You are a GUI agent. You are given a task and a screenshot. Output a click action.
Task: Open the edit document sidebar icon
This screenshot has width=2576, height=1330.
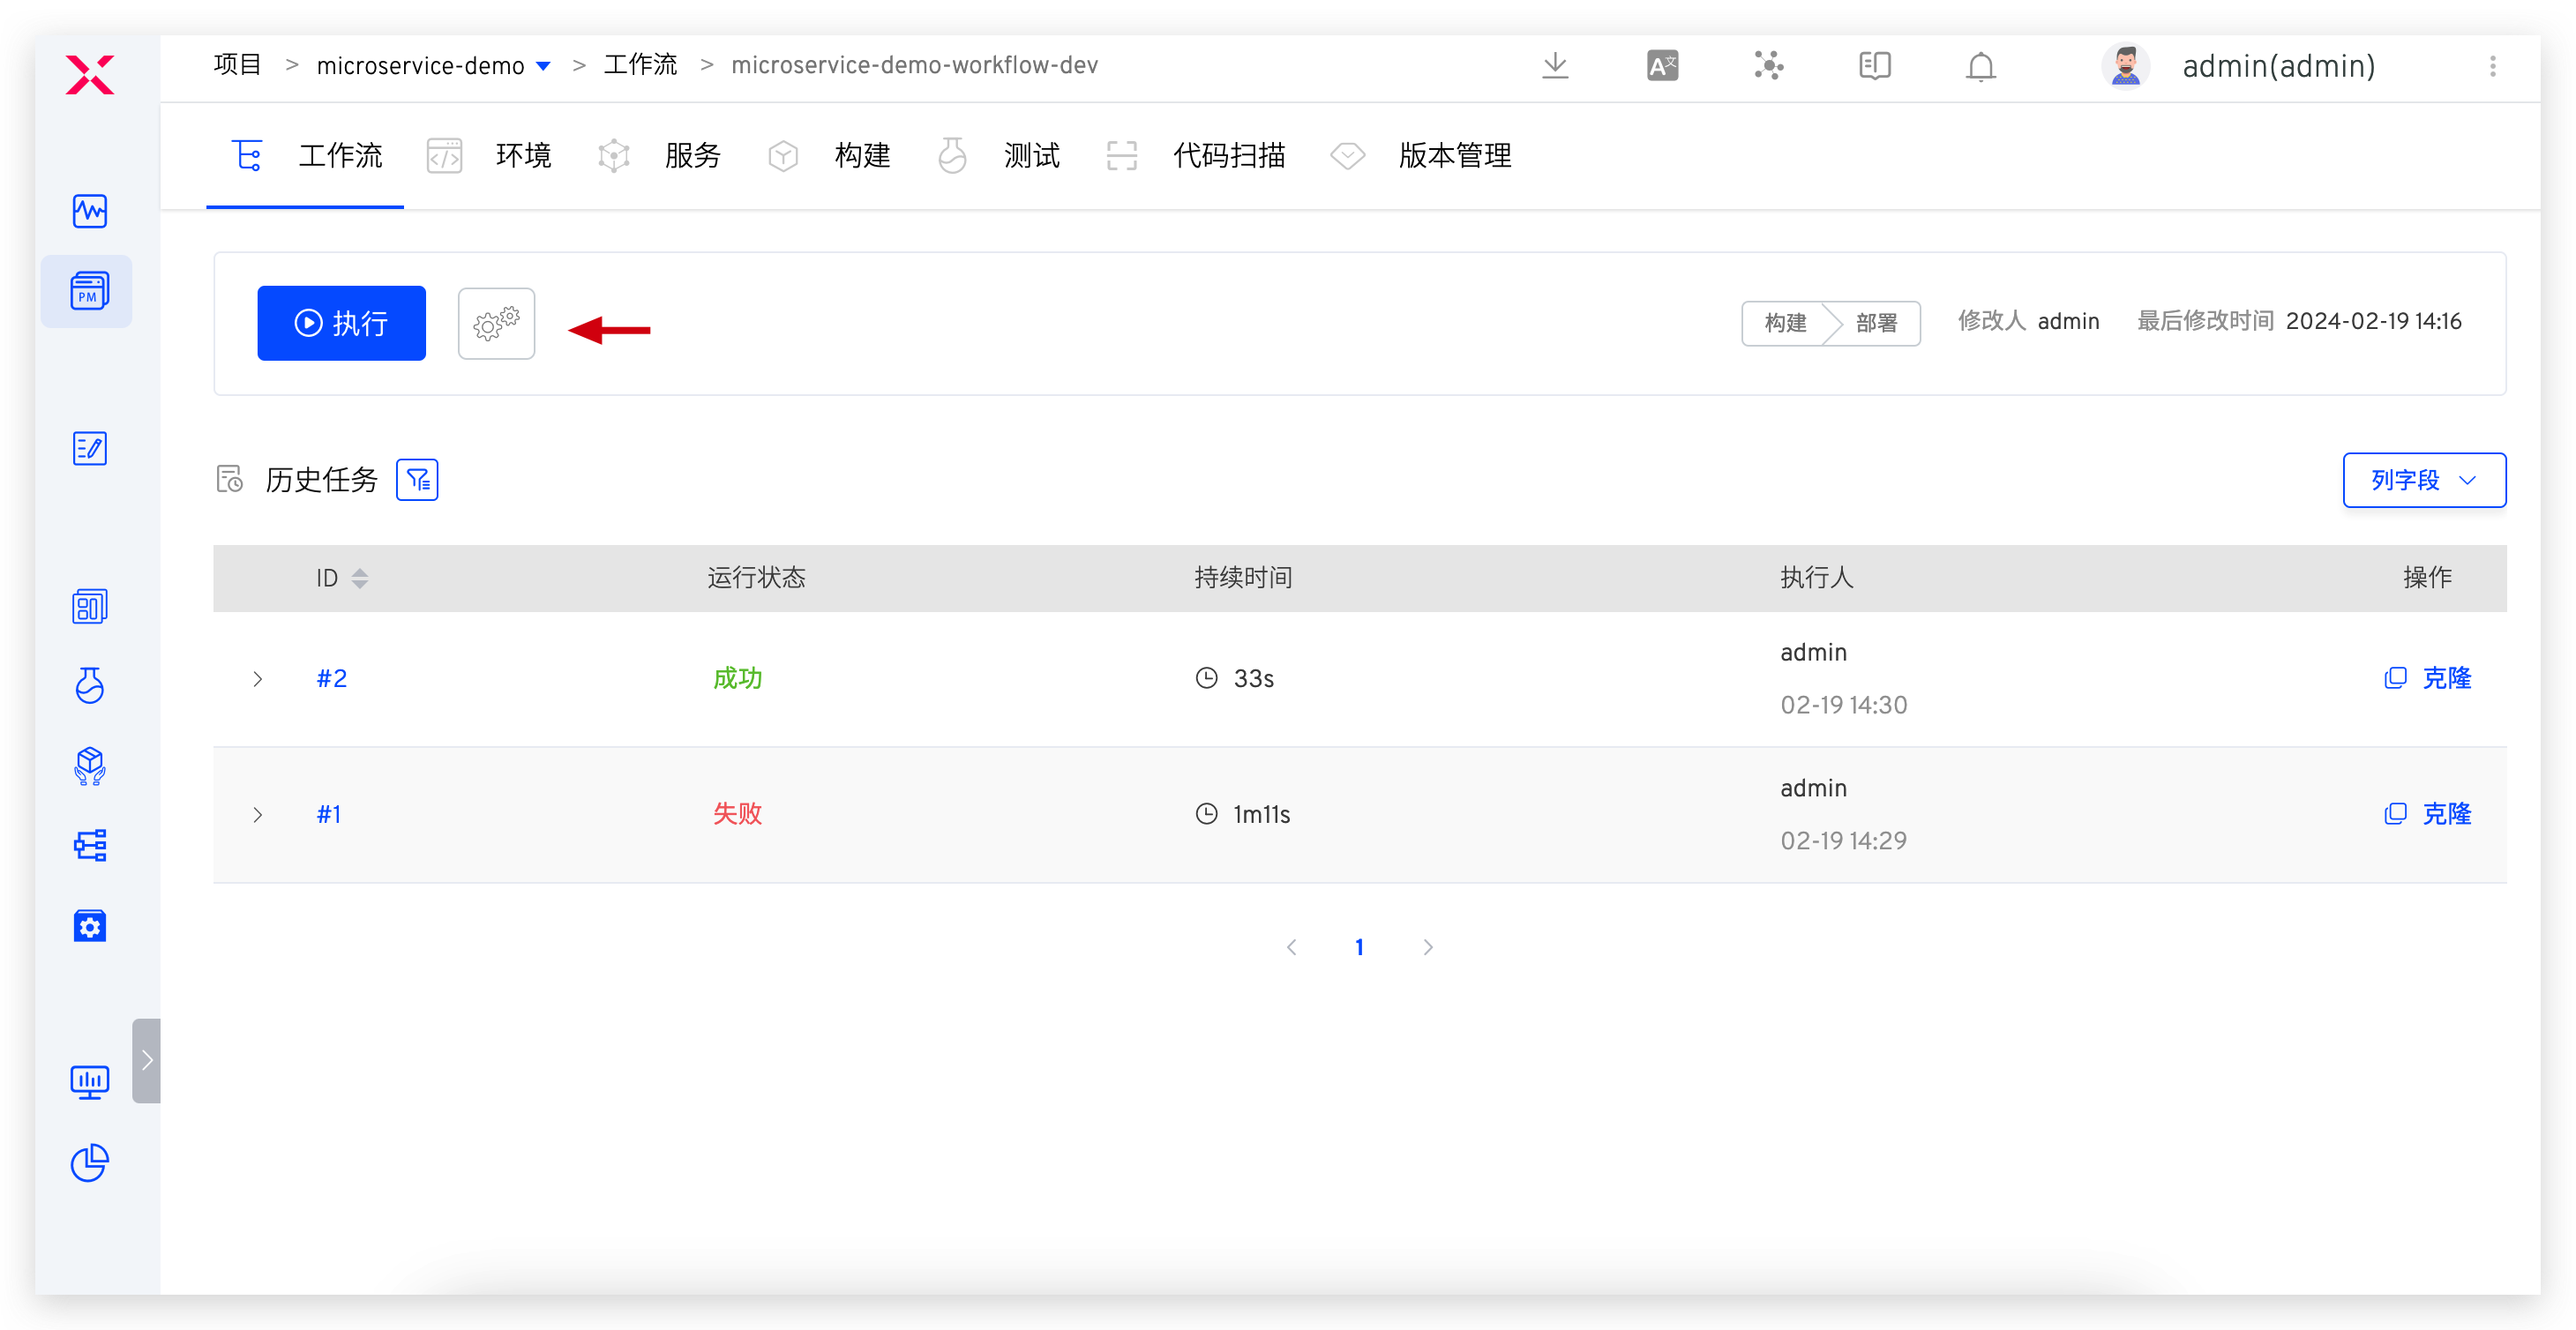pyautogui.click(x=90, y=449)
